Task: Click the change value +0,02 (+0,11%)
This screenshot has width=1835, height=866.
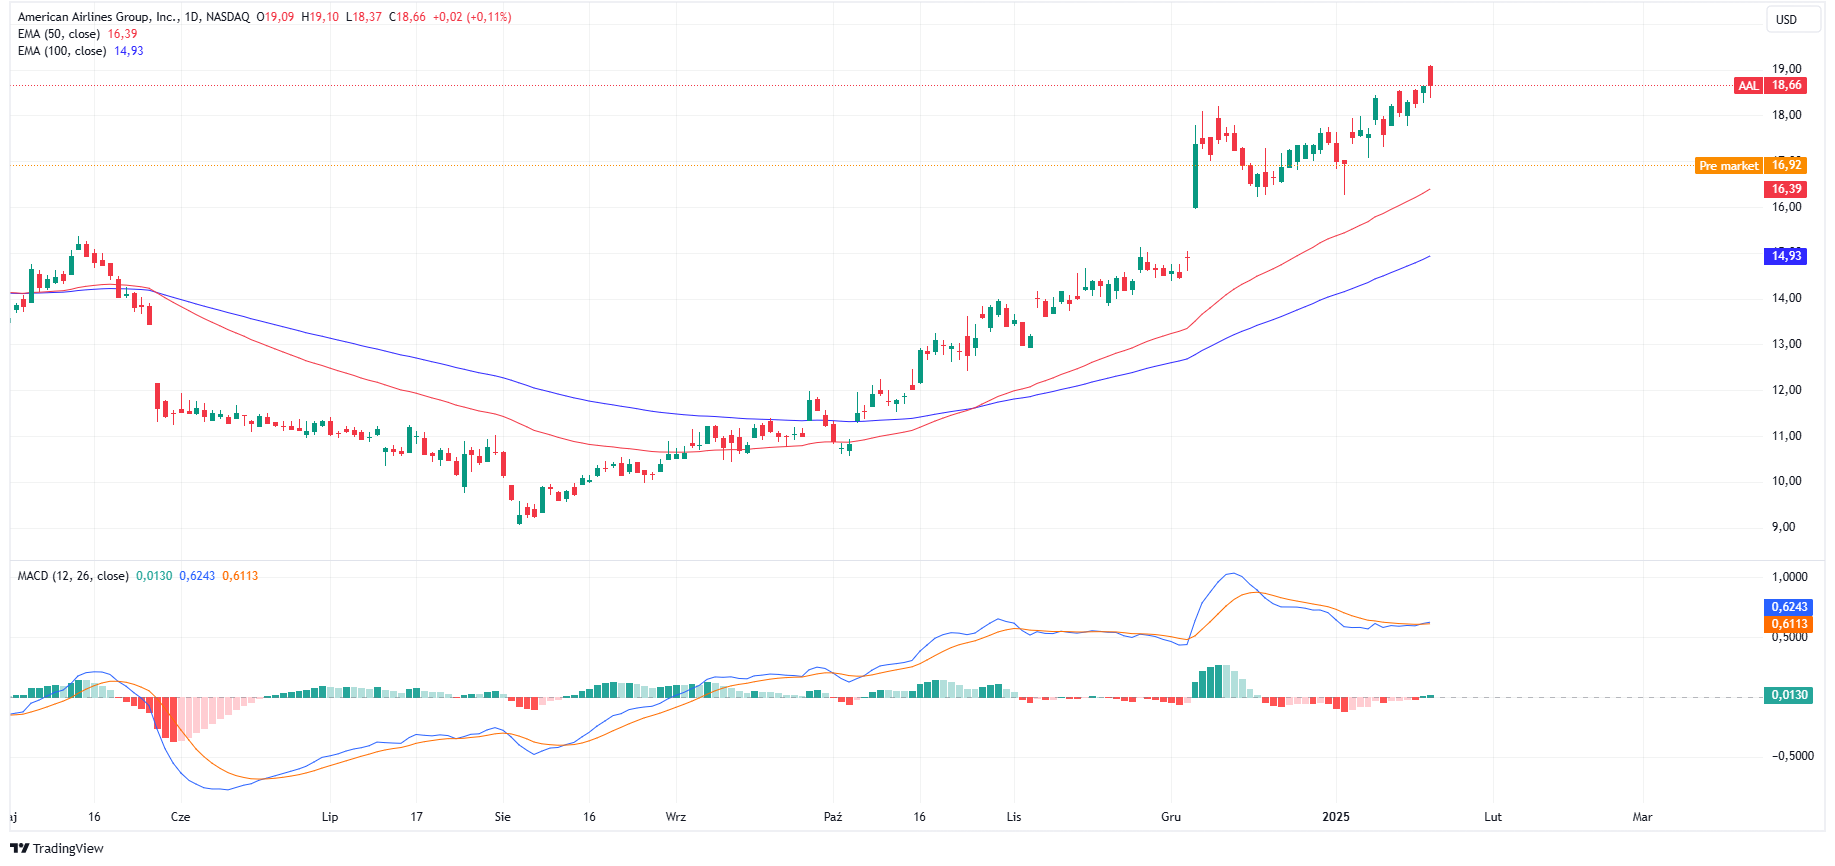Action: point(472,17)
